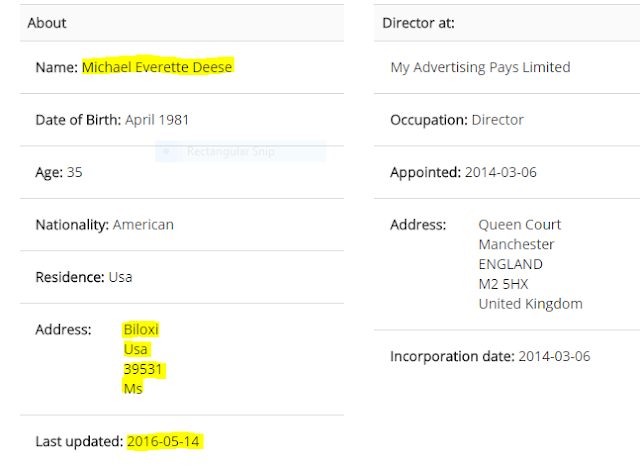Click the Director occupation value
640x466 pixels.
pos(497,120)
